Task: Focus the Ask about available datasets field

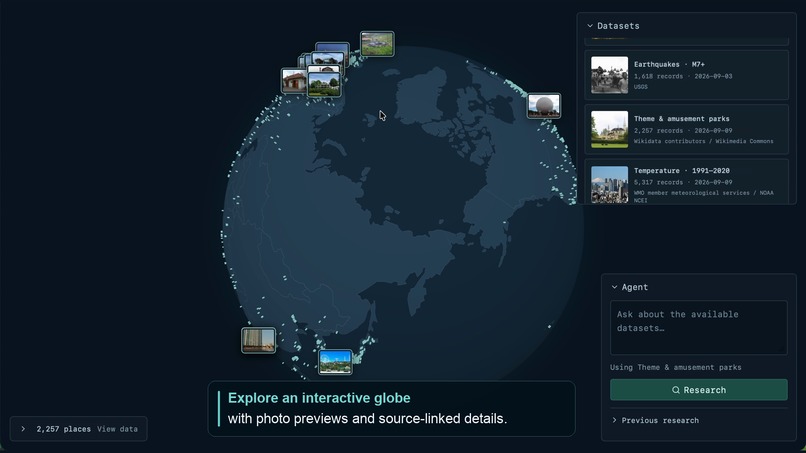Action: (699, 328)
